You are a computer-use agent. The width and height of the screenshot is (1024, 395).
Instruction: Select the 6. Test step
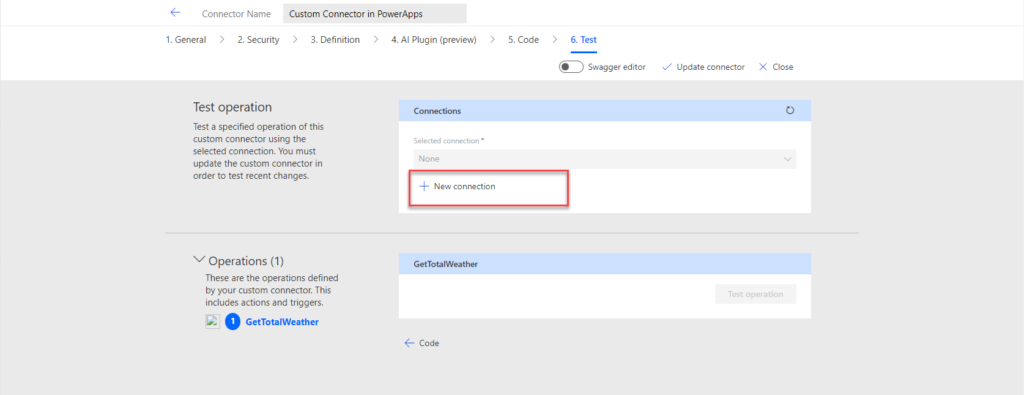tap(583, 40)
